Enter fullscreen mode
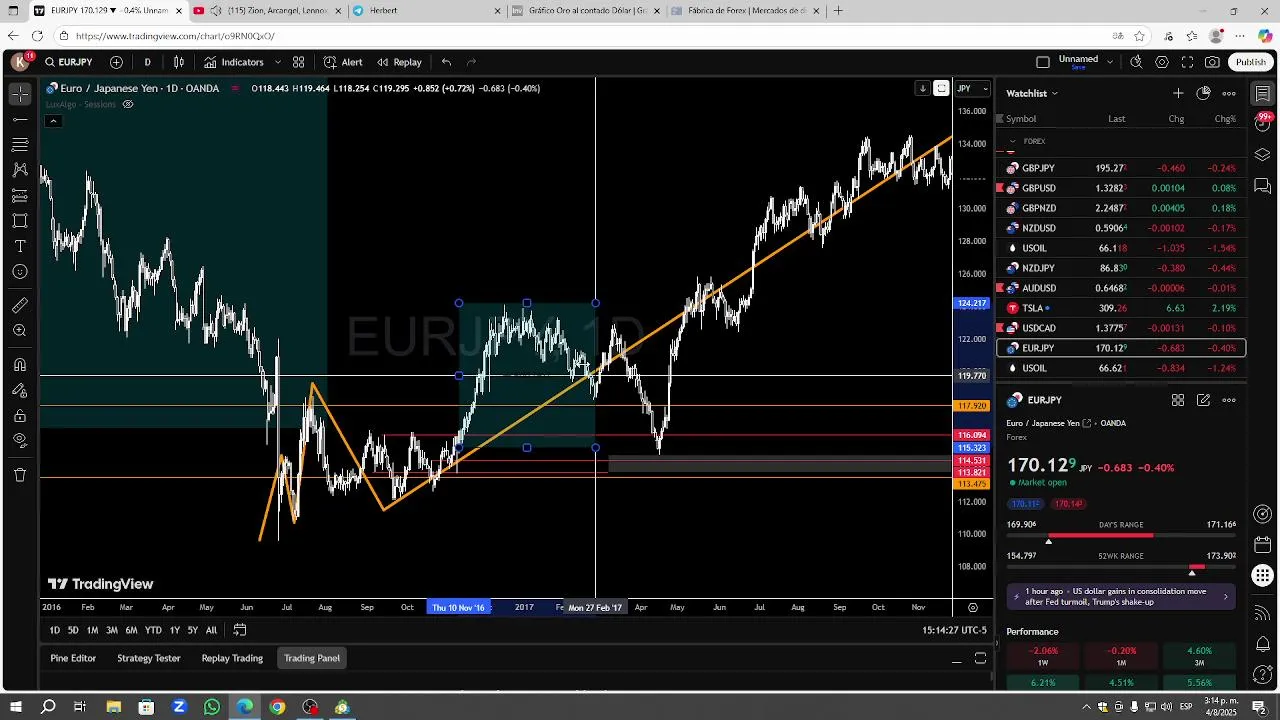1280x720 pixels. tap(1187, 62)
